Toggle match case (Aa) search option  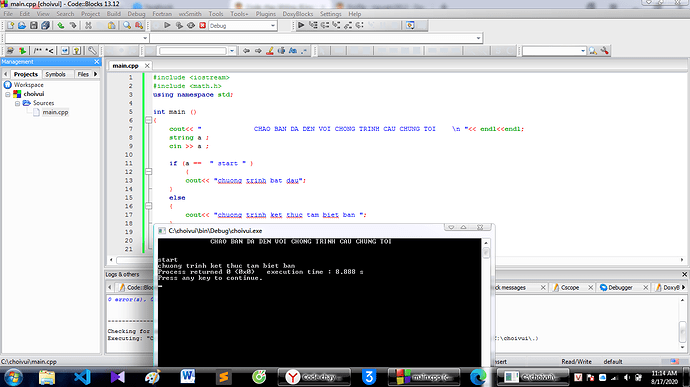293,51
